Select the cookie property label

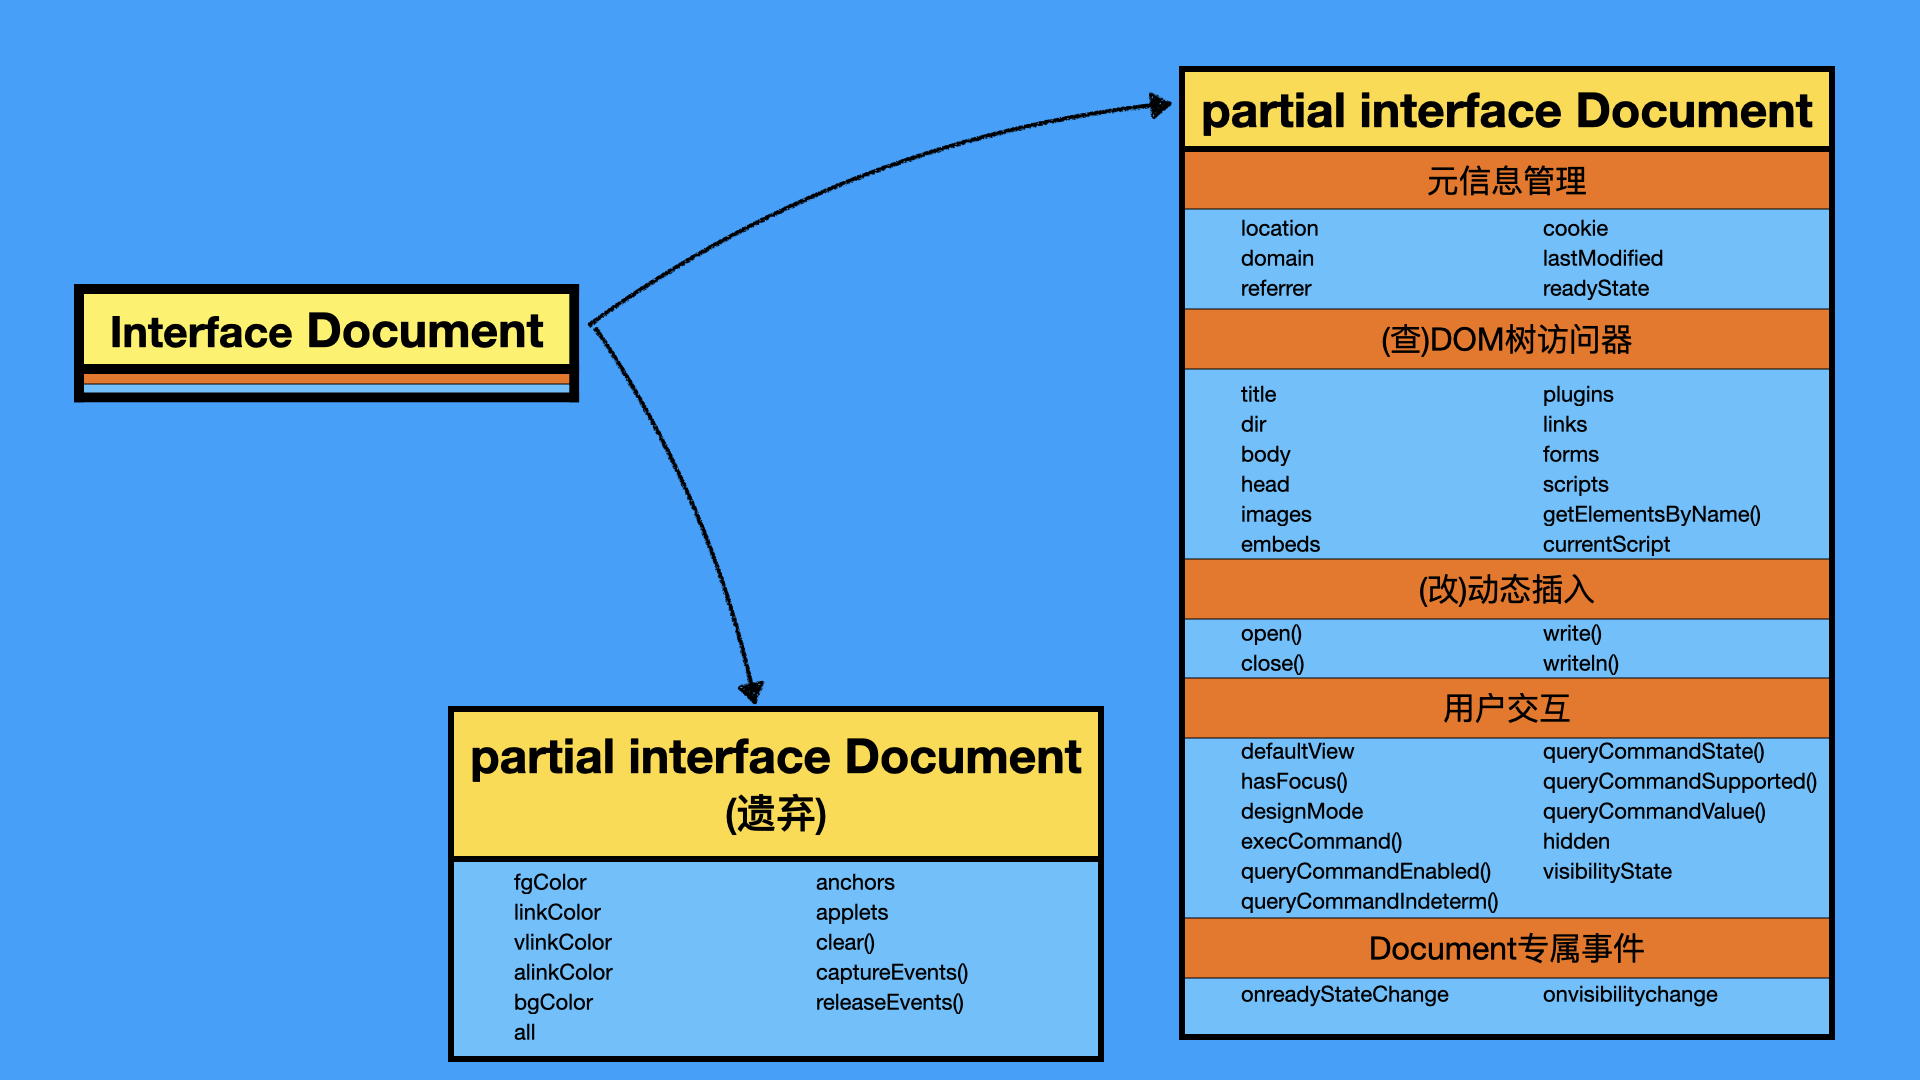(1572, 228)
